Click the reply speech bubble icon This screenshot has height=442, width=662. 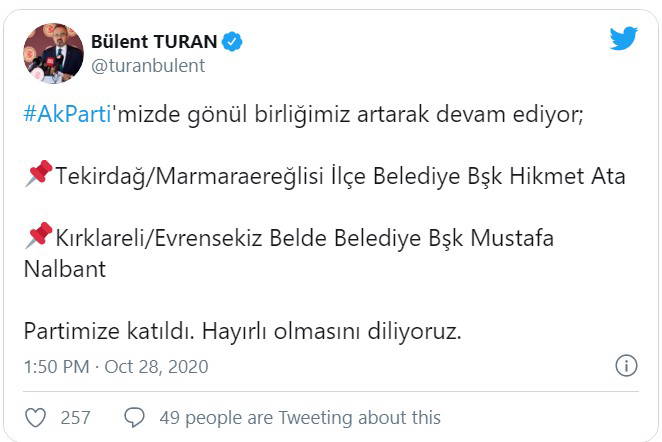pos(134,417)
